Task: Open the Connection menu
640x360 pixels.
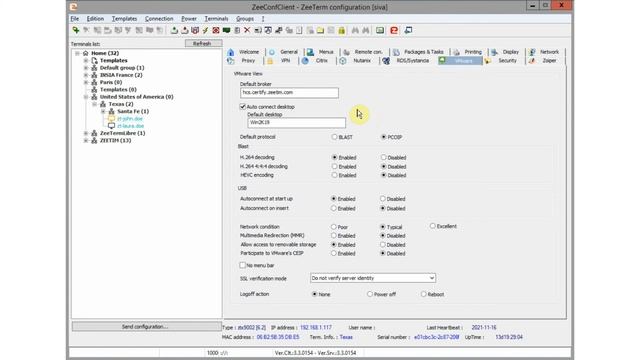Action: pos(159,19)
